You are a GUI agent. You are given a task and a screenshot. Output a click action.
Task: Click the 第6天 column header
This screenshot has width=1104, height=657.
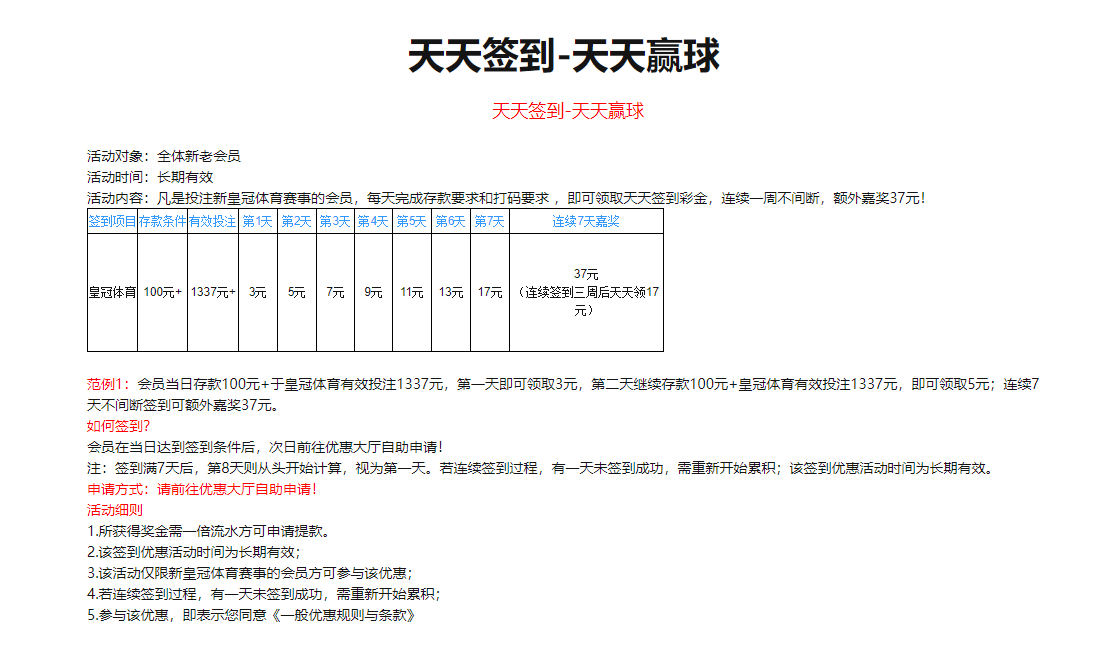451,221
